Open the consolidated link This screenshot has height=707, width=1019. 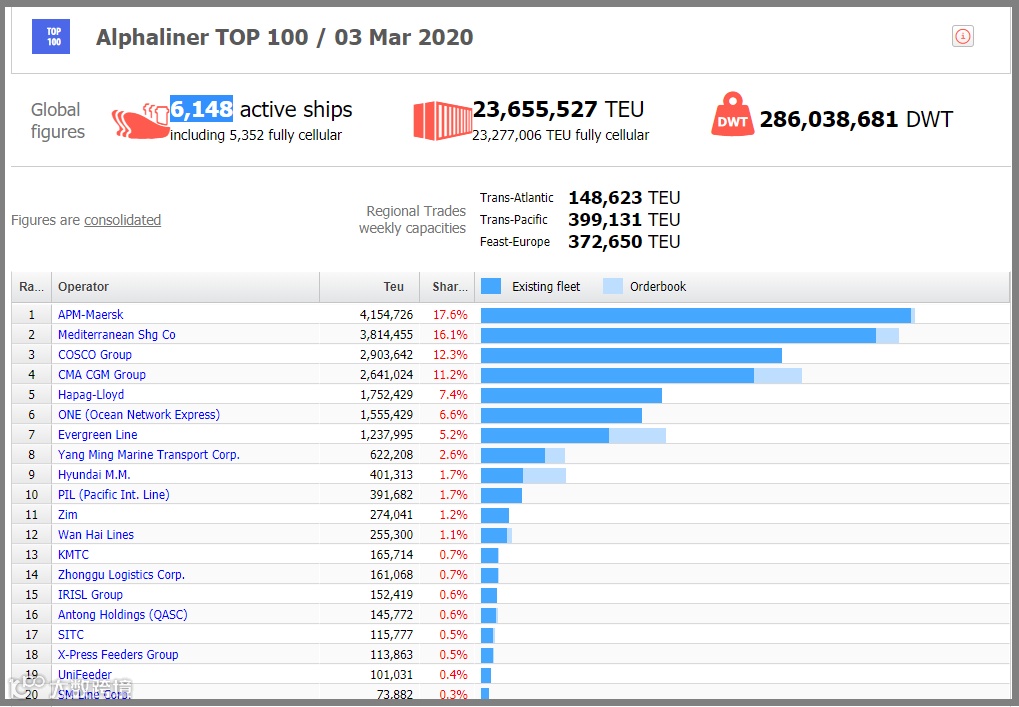122,220
